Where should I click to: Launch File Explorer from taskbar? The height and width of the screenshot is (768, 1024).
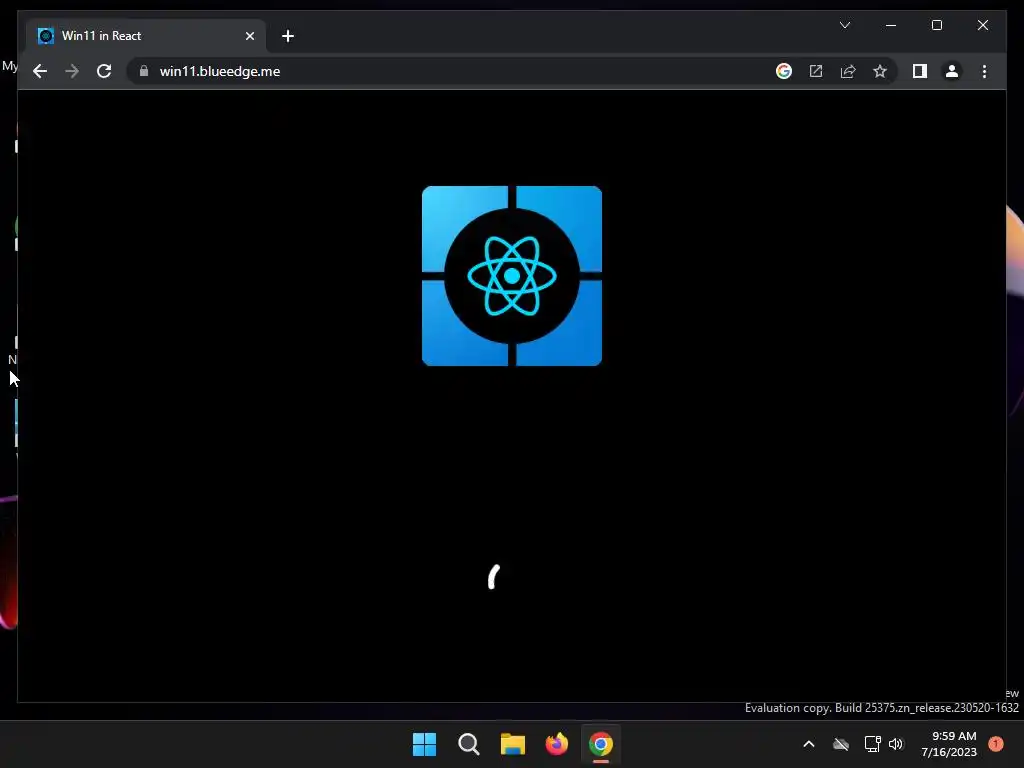coord(513,744)
